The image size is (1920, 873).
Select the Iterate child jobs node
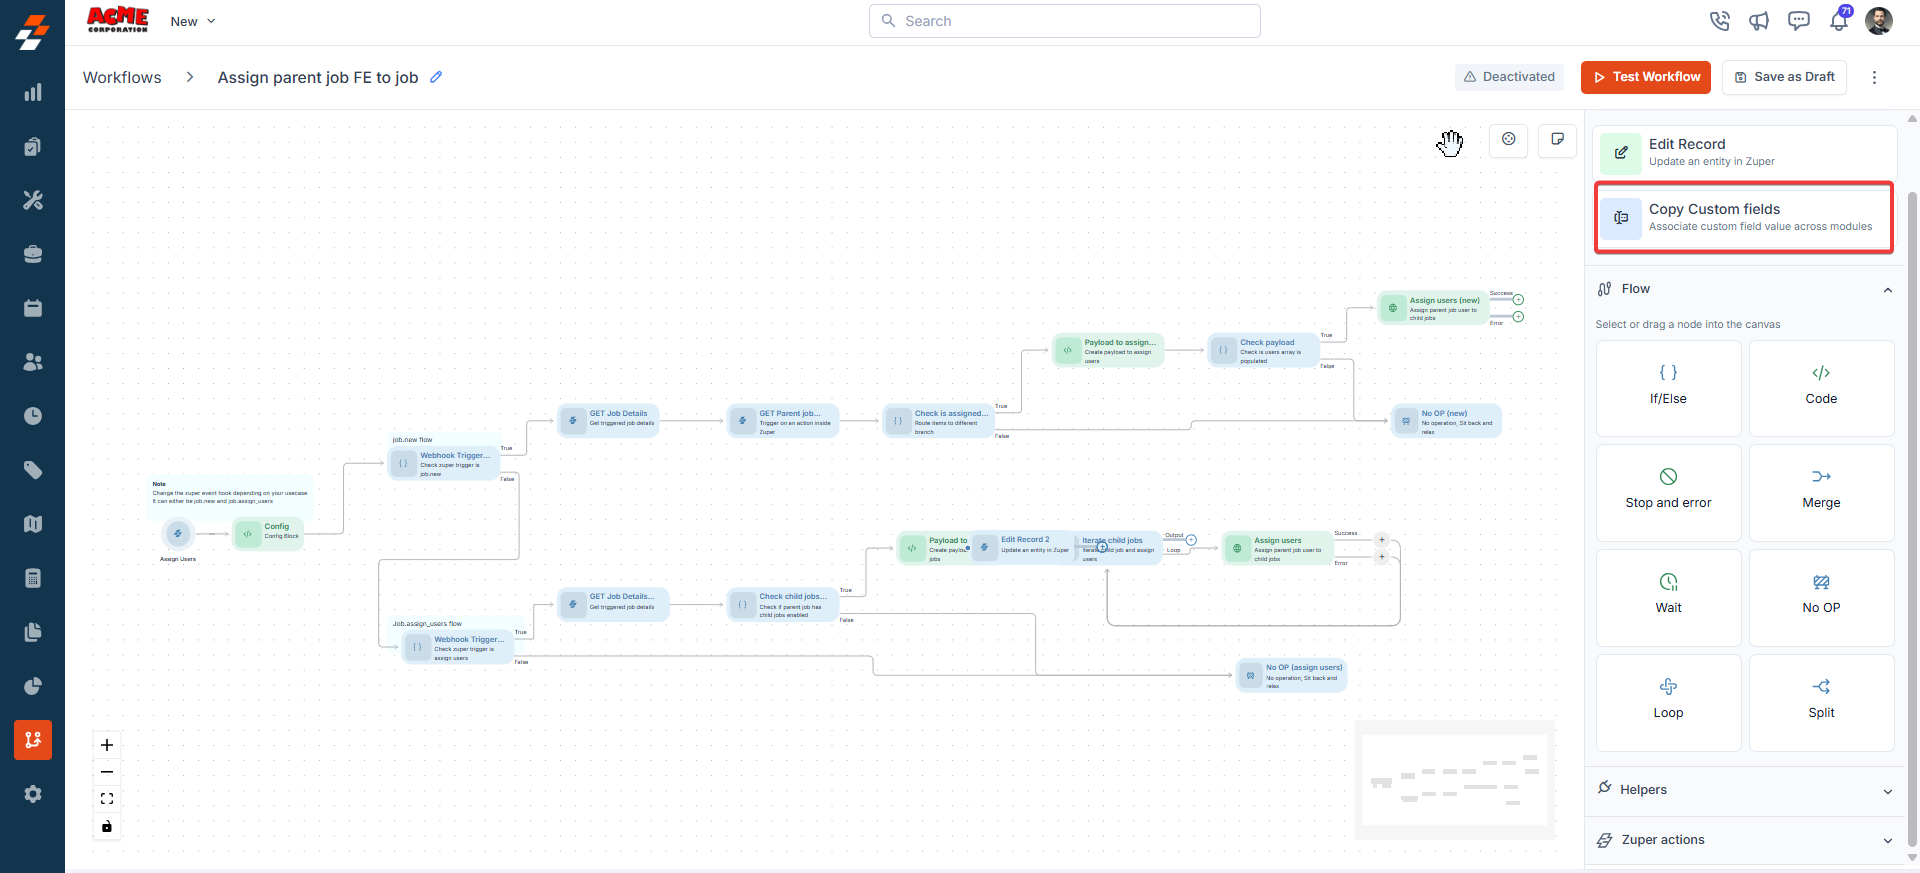(x=1118, y=548)
